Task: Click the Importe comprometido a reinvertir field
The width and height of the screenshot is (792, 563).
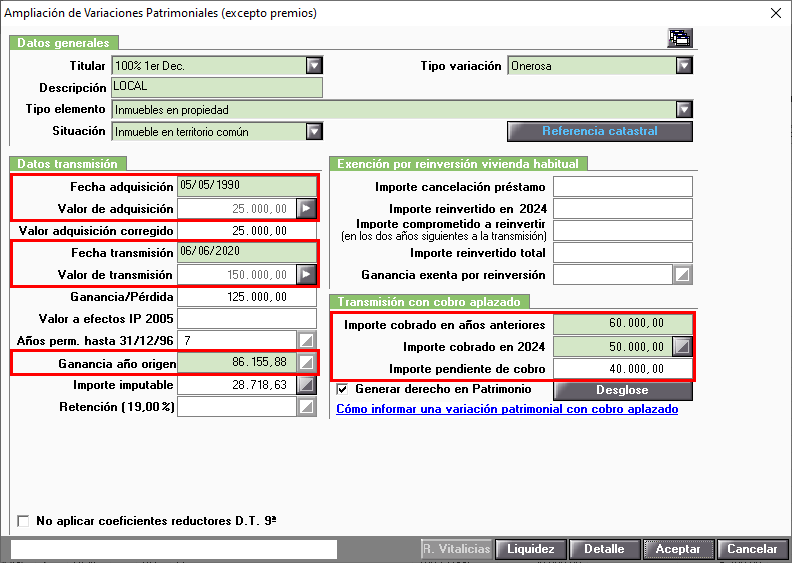Action: click(x=623, y=230)
